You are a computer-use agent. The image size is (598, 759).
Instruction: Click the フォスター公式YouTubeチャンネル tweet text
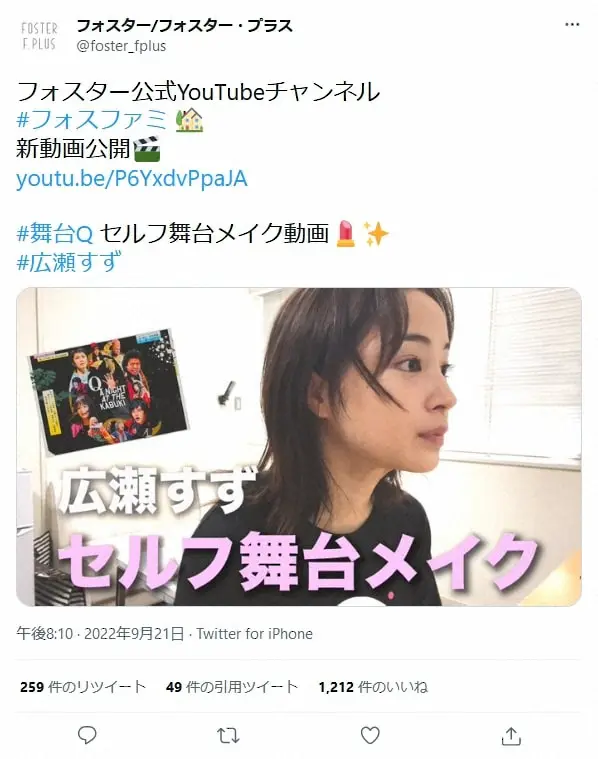[199, 91]
